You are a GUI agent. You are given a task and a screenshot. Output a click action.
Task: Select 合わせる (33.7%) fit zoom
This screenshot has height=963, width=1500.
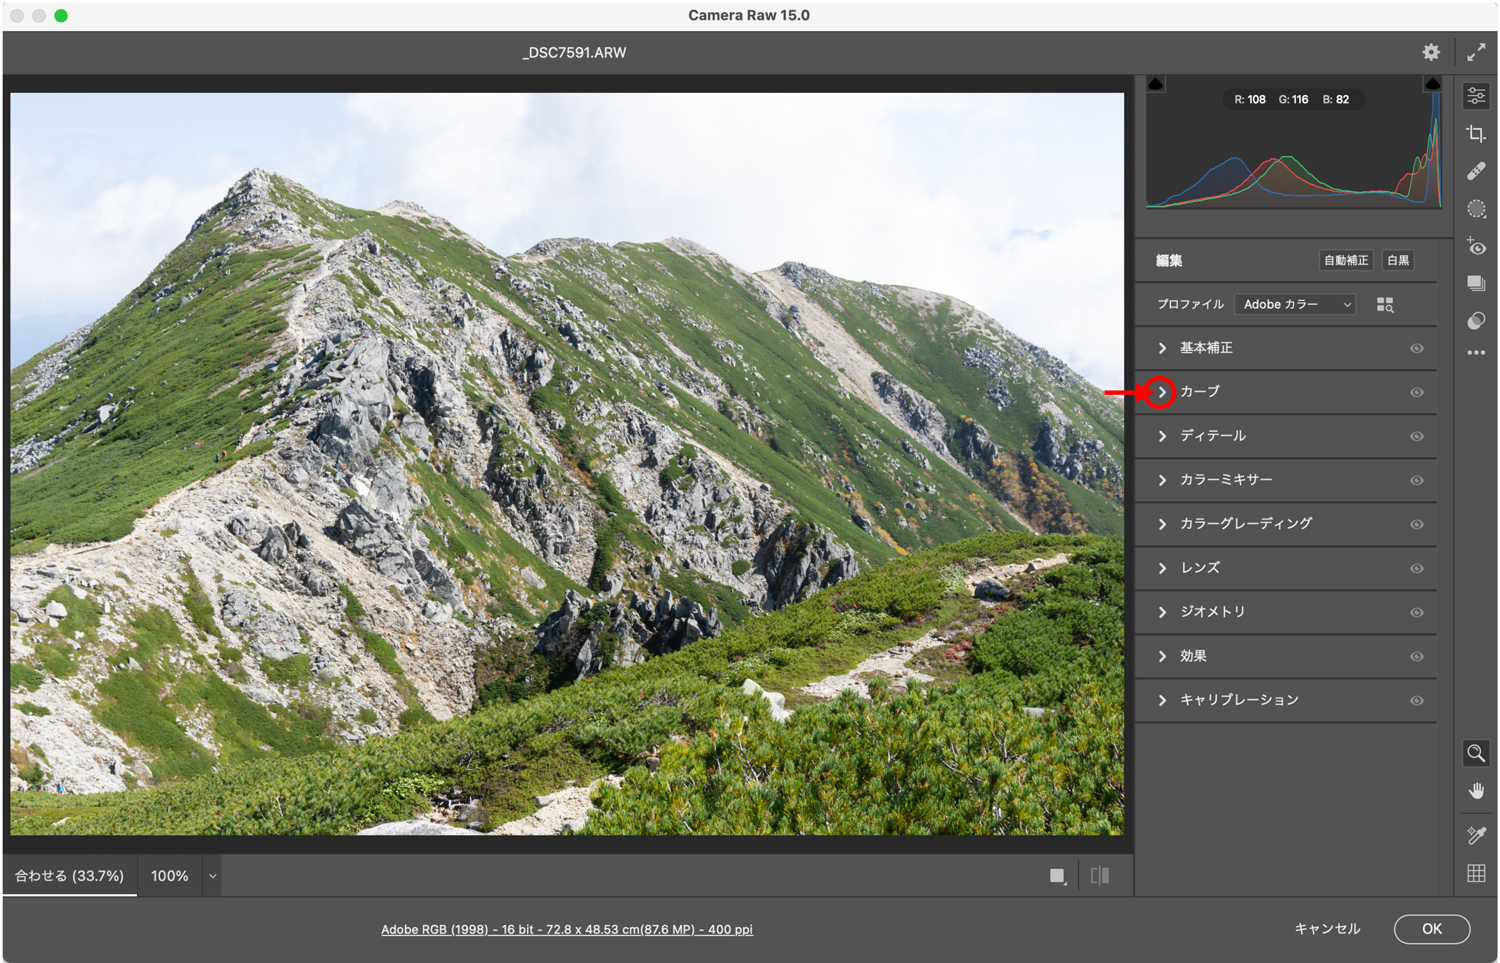pos(69,876)
